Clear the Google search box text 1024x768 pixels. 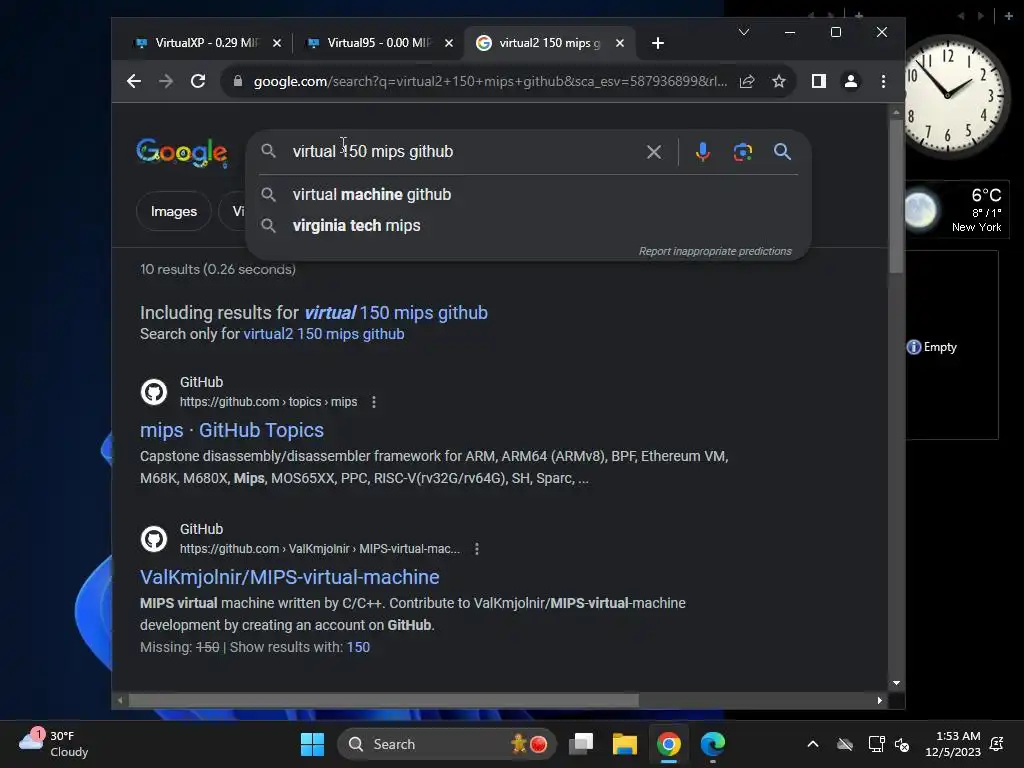654,152
